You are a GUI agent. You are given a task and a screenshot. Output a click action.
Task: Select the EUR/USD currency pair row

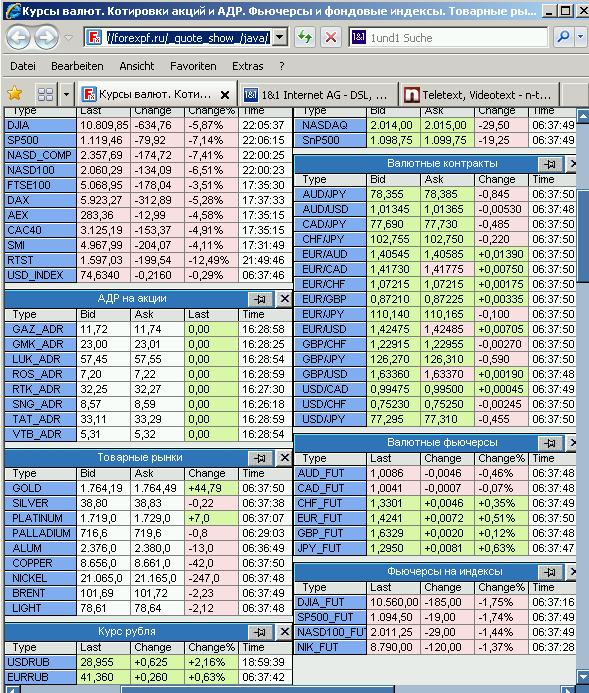coord(435,329)
